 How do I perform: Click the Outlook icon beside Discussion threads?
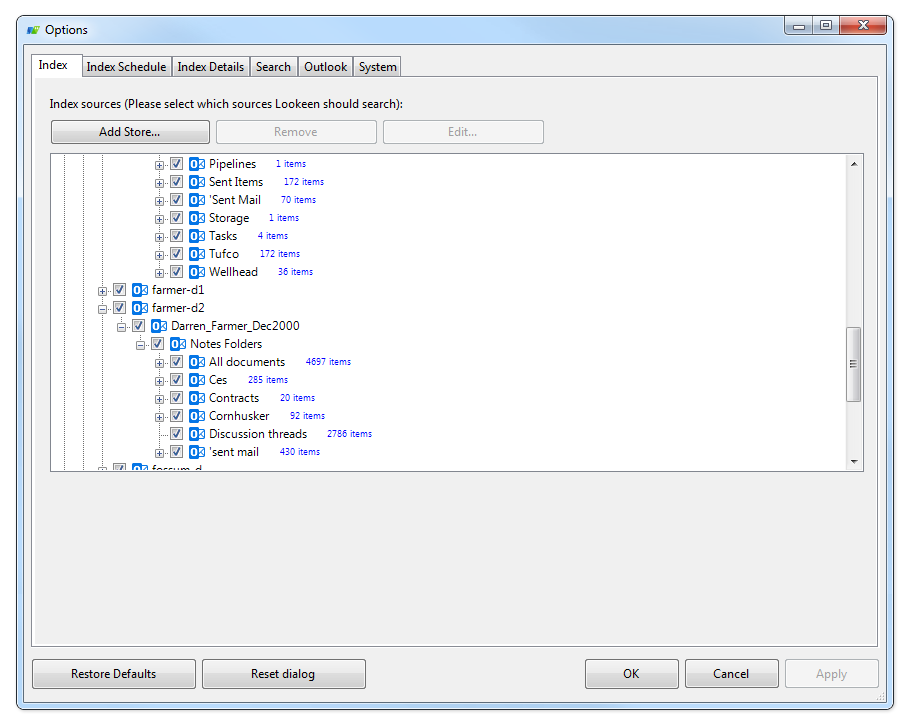click(197, 434)
